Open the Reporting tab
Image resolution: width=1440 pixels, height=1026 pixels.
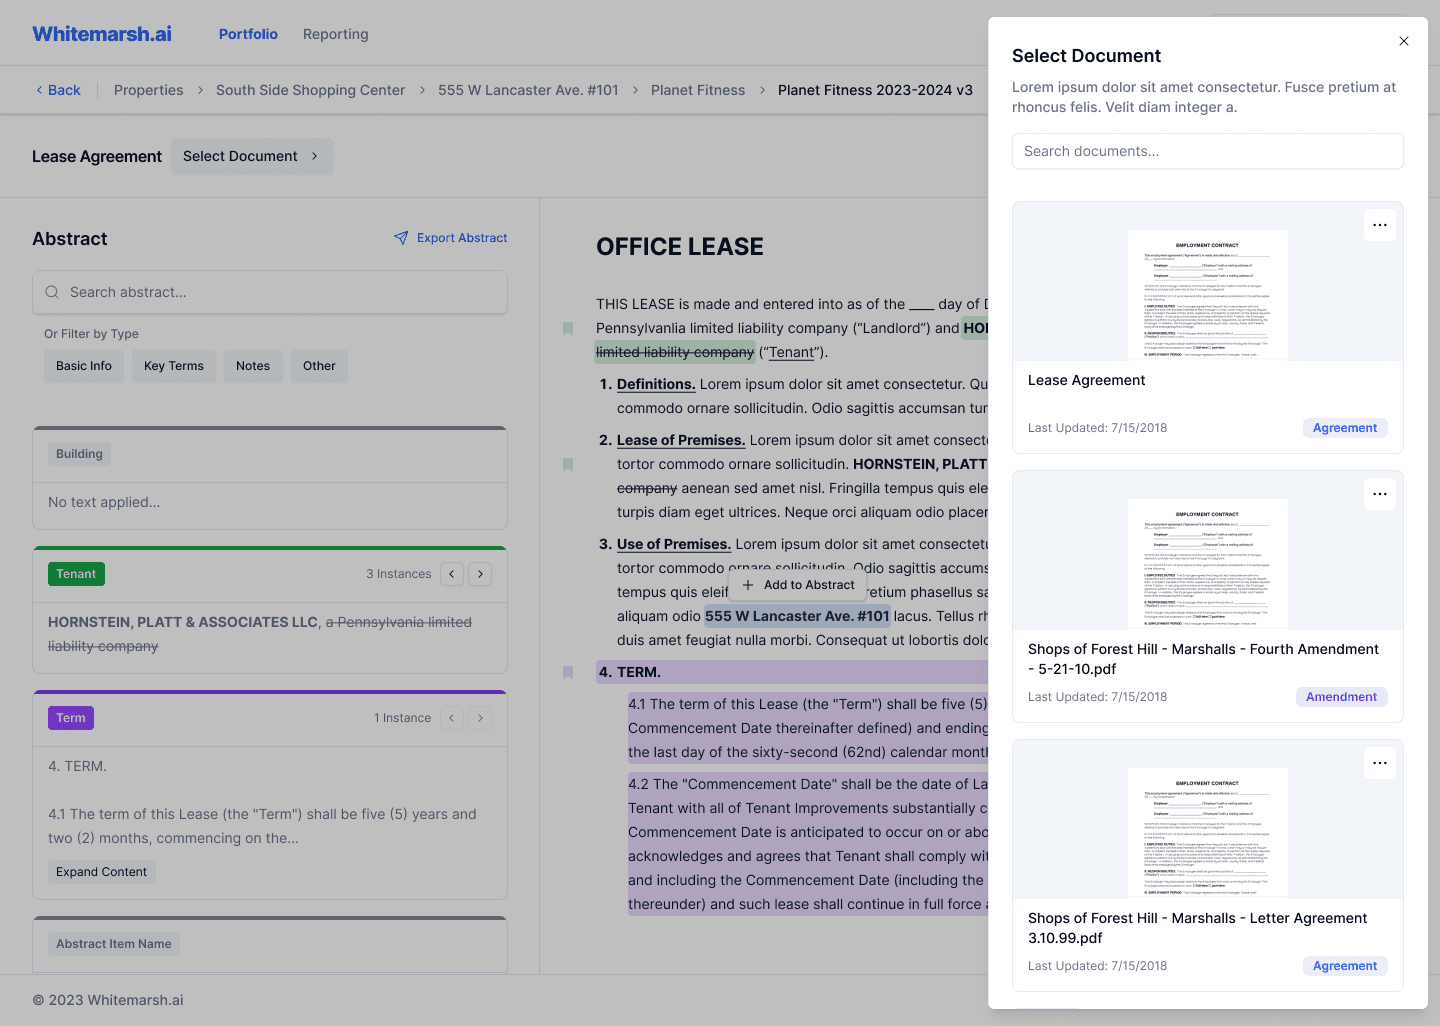(336, 34)
